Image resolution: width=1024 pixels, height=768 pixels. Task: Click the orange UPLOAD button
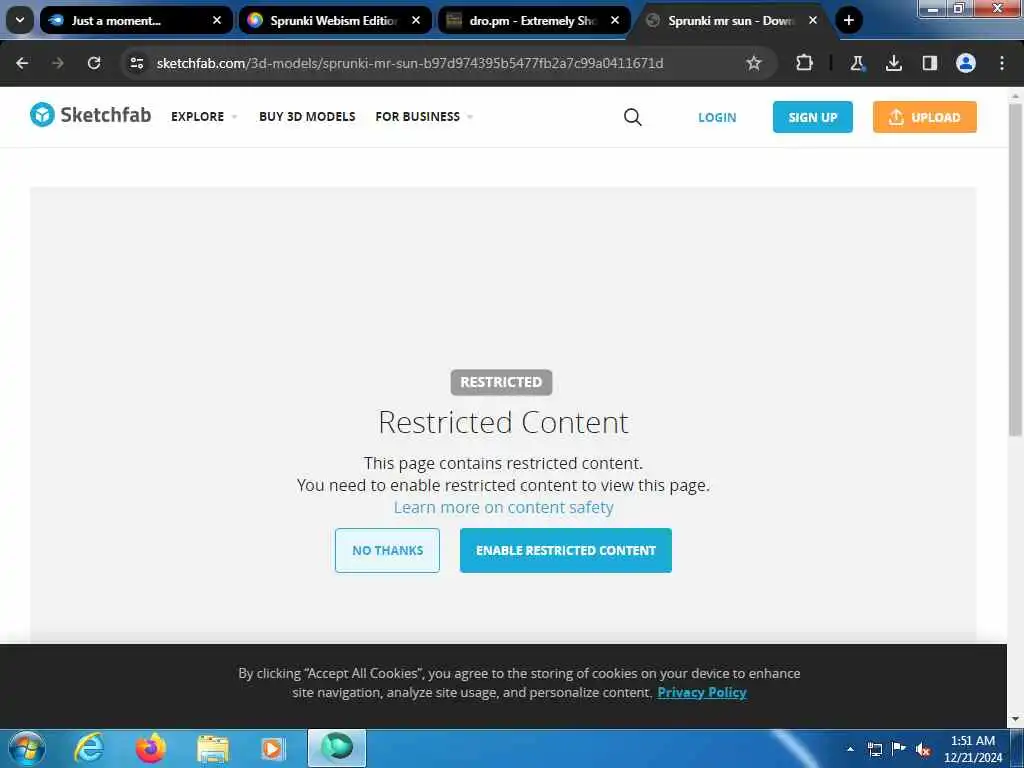click(924, 117)
